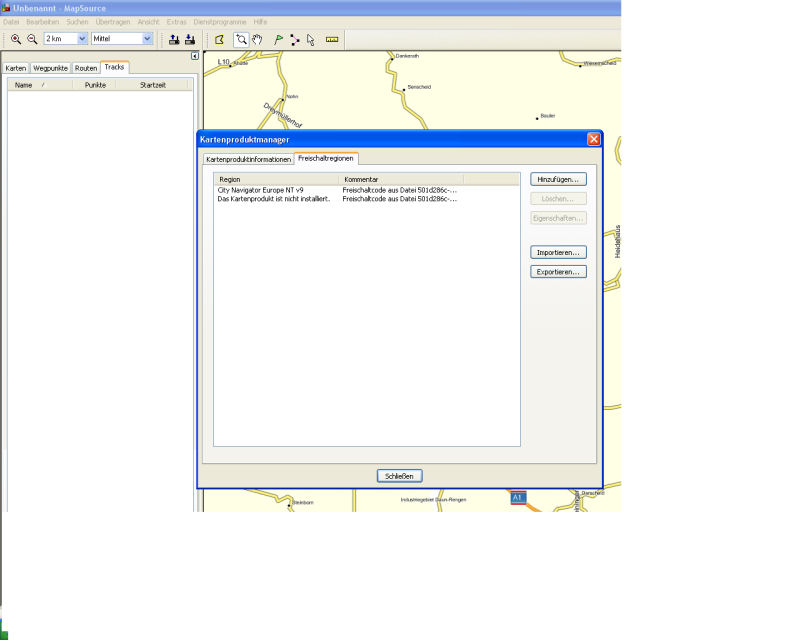Click the Löschen button
The height and width of the screenshot is (640, 800).
click(x=558, y=199)
